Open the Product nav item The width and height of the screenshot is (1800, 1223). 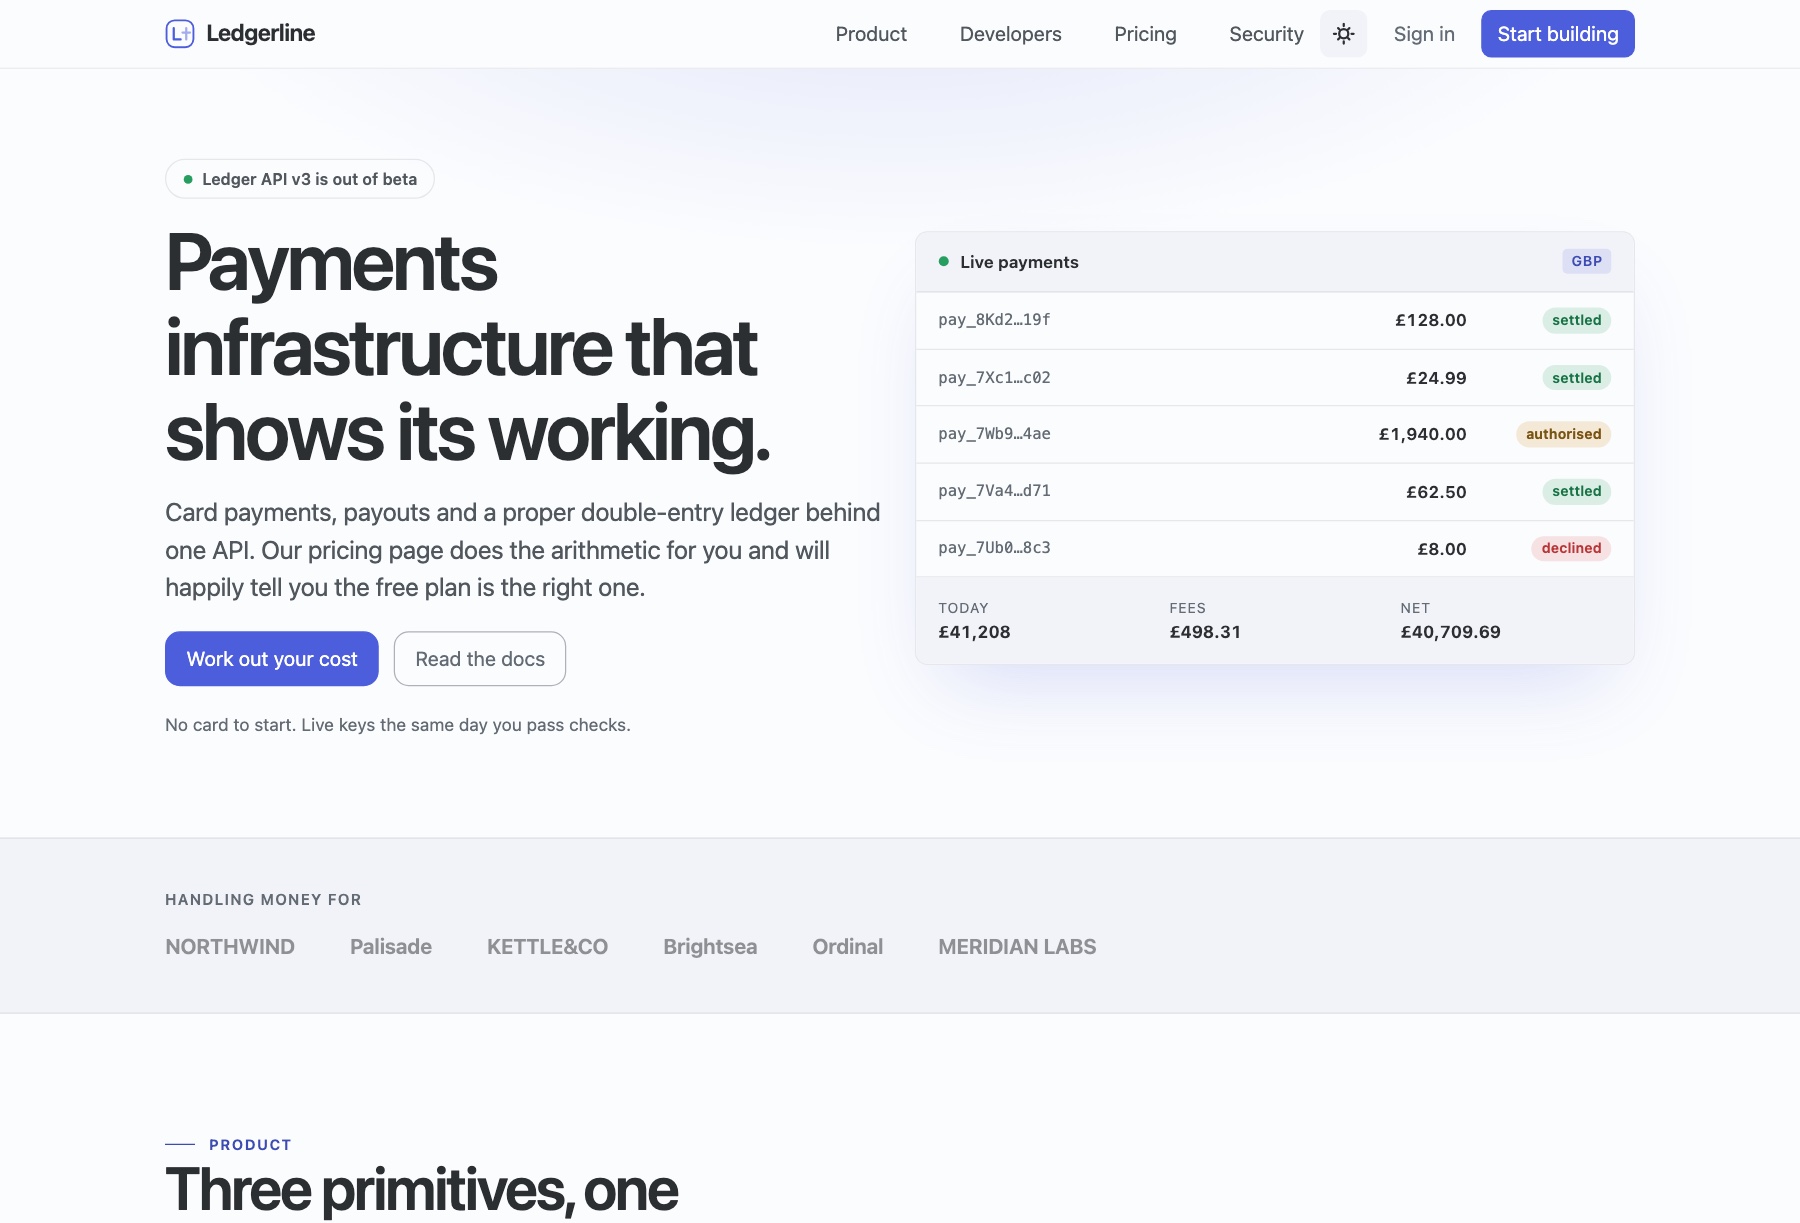(x=871, y=34)
